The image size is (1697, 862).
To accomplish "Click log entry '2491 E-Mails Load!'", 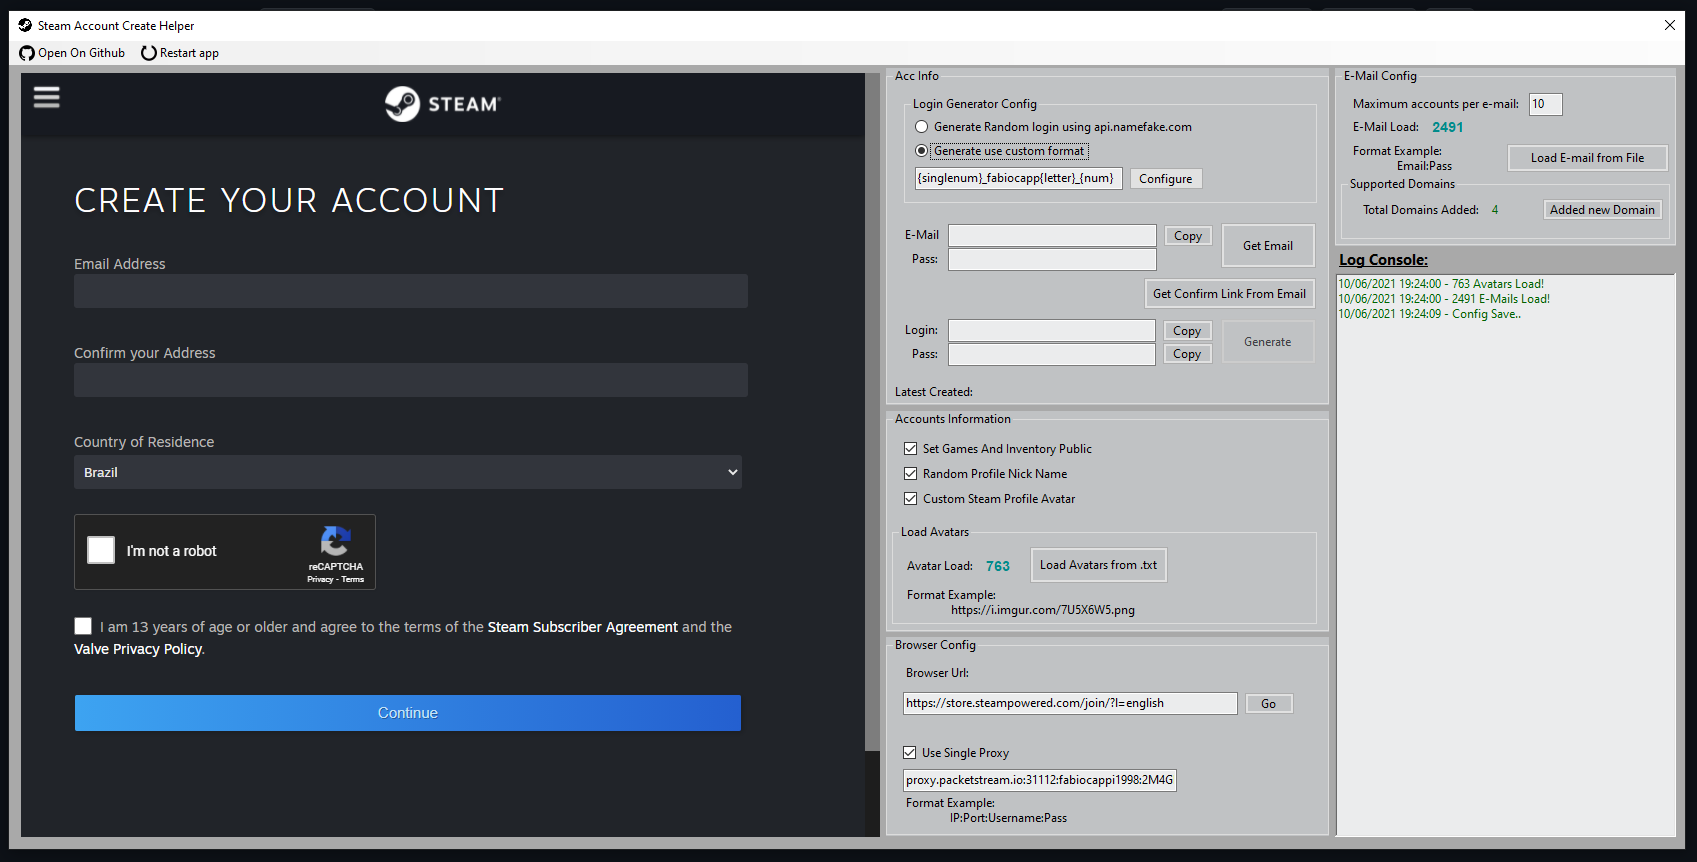I will point(1444,299).
